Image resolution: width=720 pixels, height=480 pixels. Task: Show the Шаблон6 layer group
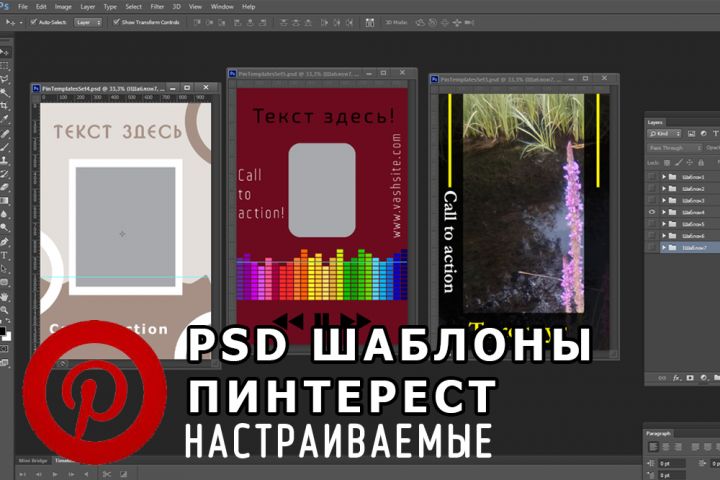click(652, 236)
